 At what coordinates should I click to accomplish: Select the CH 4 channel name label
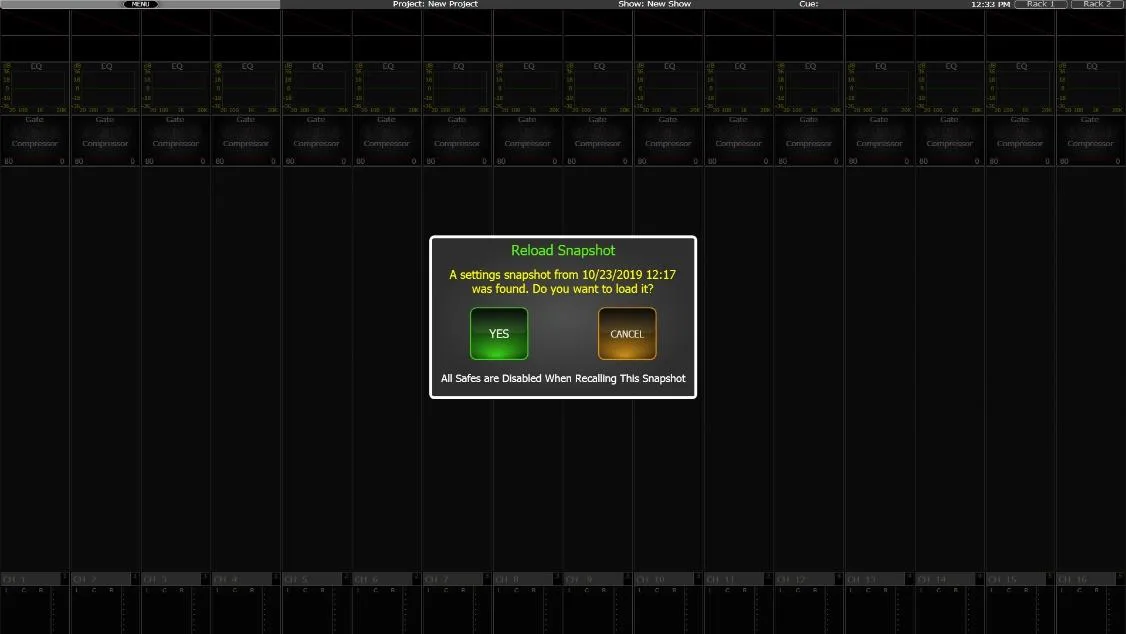point(241,579)
